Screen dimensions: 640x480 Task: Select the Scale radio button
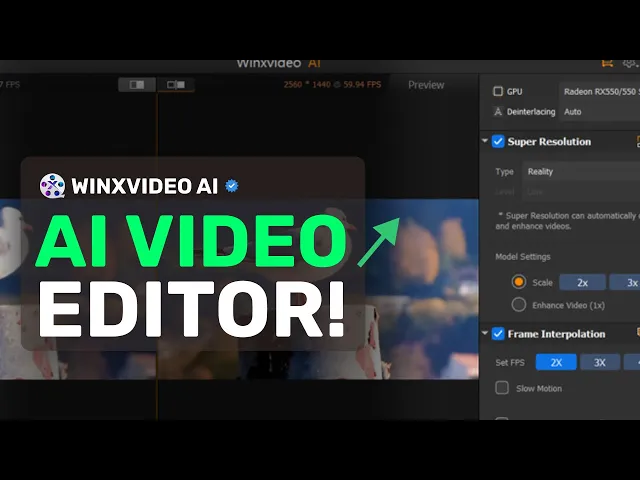click(x=519, y=282)
